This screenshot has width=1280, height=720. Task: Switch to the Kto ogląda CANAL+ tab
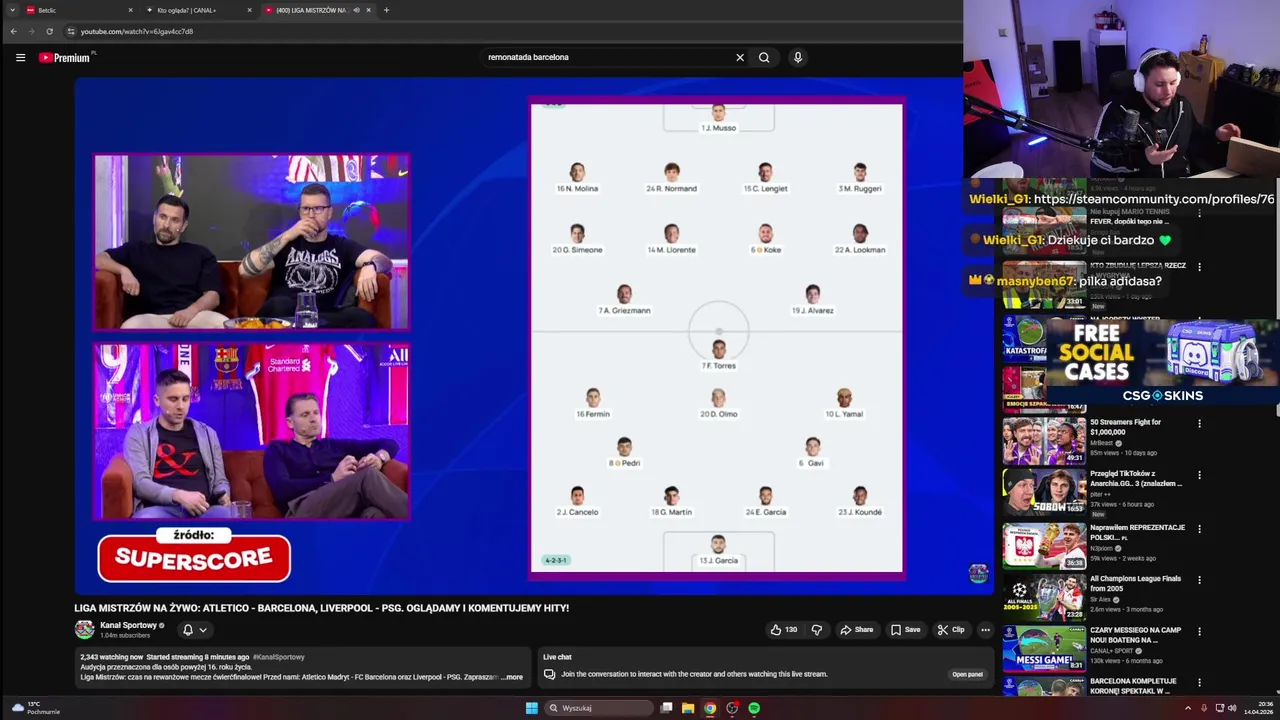click(x=197, y=10)
